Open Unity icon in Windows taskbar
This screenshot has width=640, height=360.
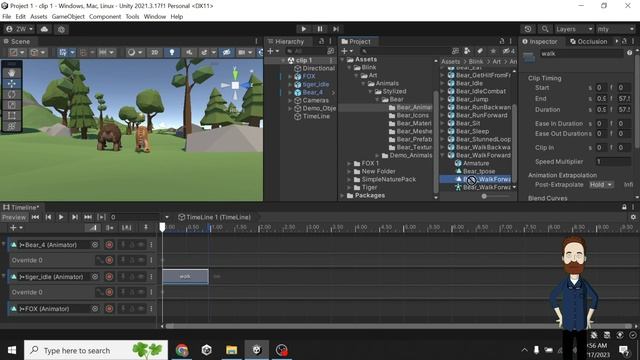click(x=256, y=350)
